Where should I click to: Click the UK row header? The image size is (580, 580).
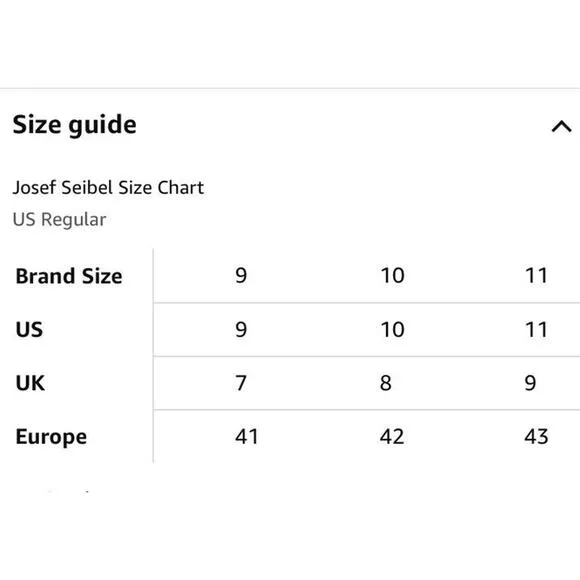coord(30,382)
